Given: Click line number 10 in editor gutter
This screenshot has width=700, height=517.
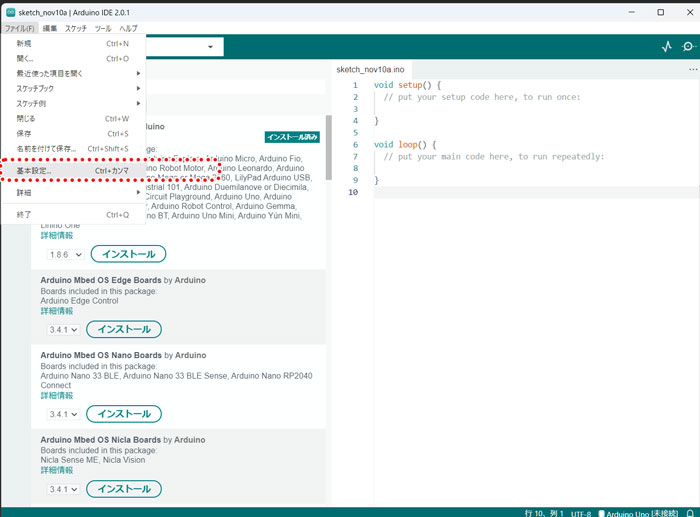Looking at the screenshot, I should (353, 192).
